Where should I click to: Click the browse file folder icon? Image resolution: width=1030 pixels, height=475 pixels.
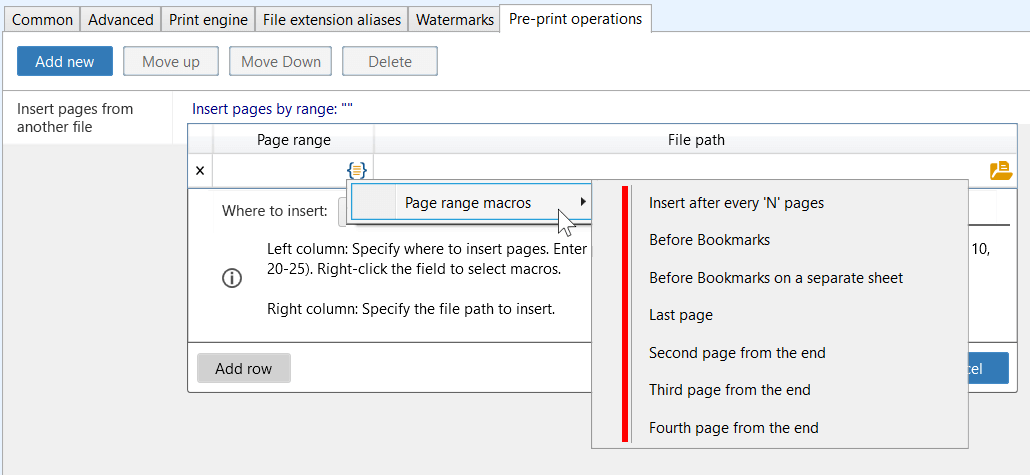click(x=1000, y=171)
